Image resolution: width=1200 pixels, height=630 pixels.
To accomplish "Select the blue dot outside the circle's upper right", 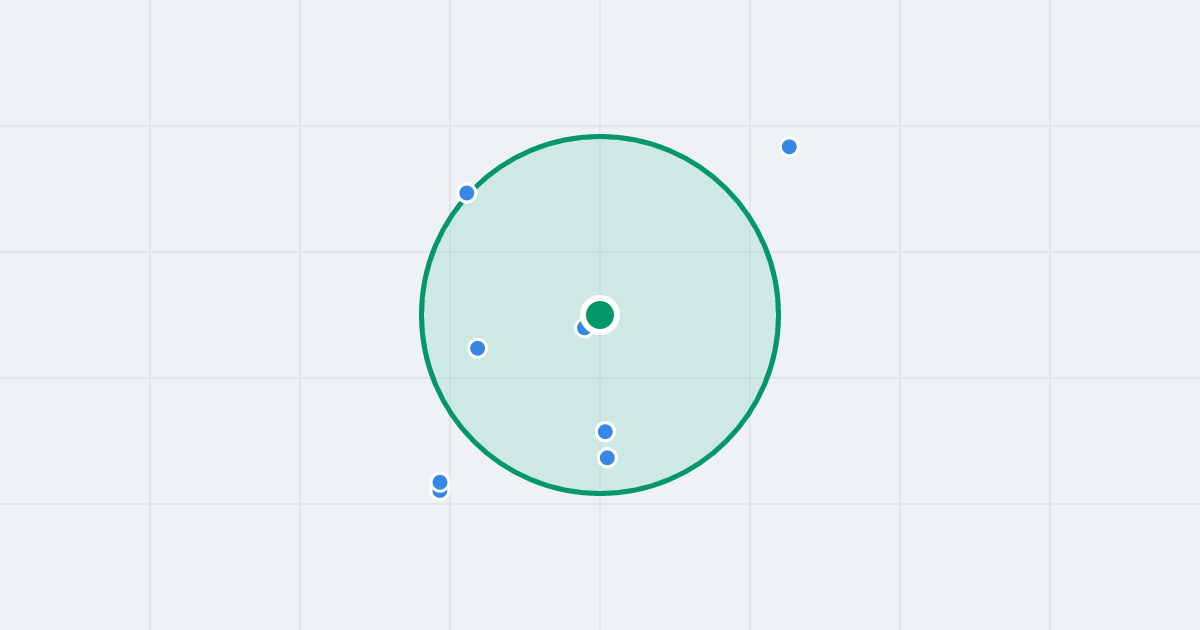I will 789,147.
